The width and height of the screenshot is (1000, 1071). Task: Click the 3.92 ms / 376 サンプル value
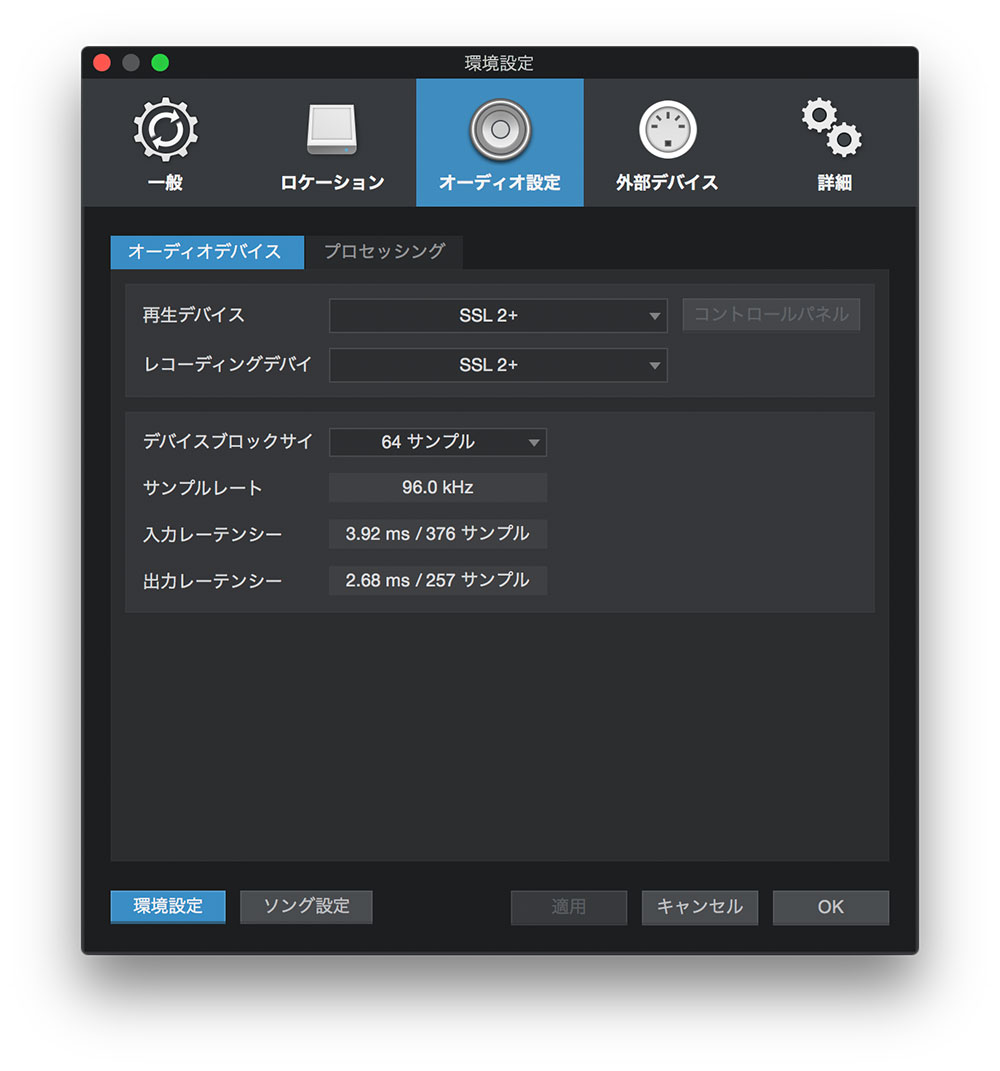[x=438, y=534]
